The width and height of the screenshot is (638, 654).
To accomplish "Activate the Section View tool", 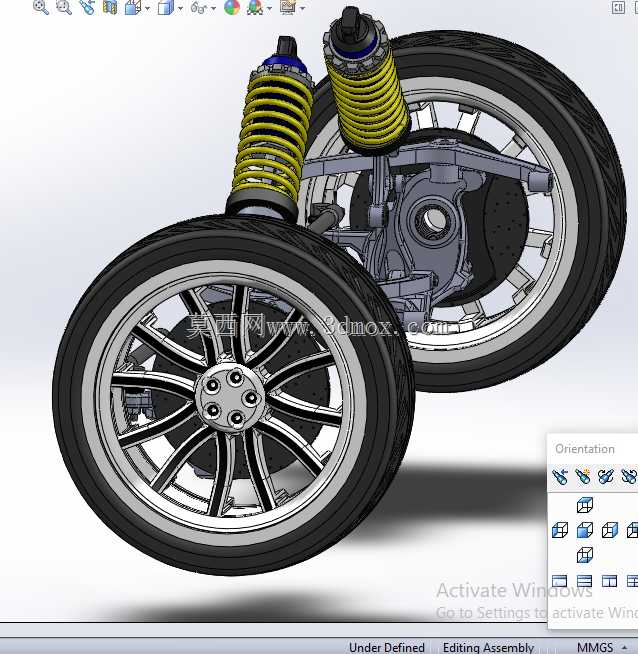I will (x=110, y=7).
